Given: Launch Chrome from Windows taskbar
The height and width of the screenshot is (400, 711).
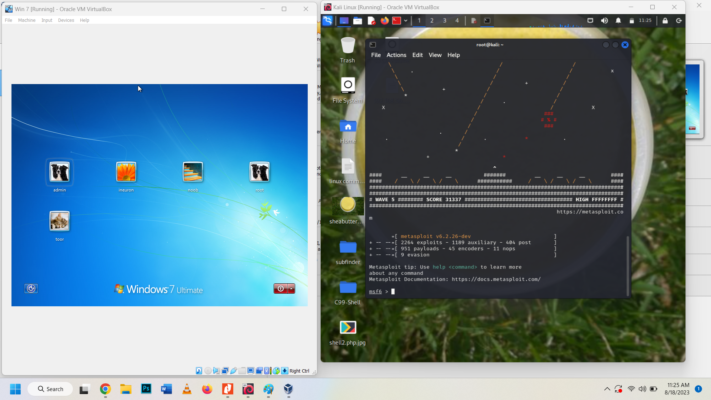Looking at the screenshot, I should 105,389.
